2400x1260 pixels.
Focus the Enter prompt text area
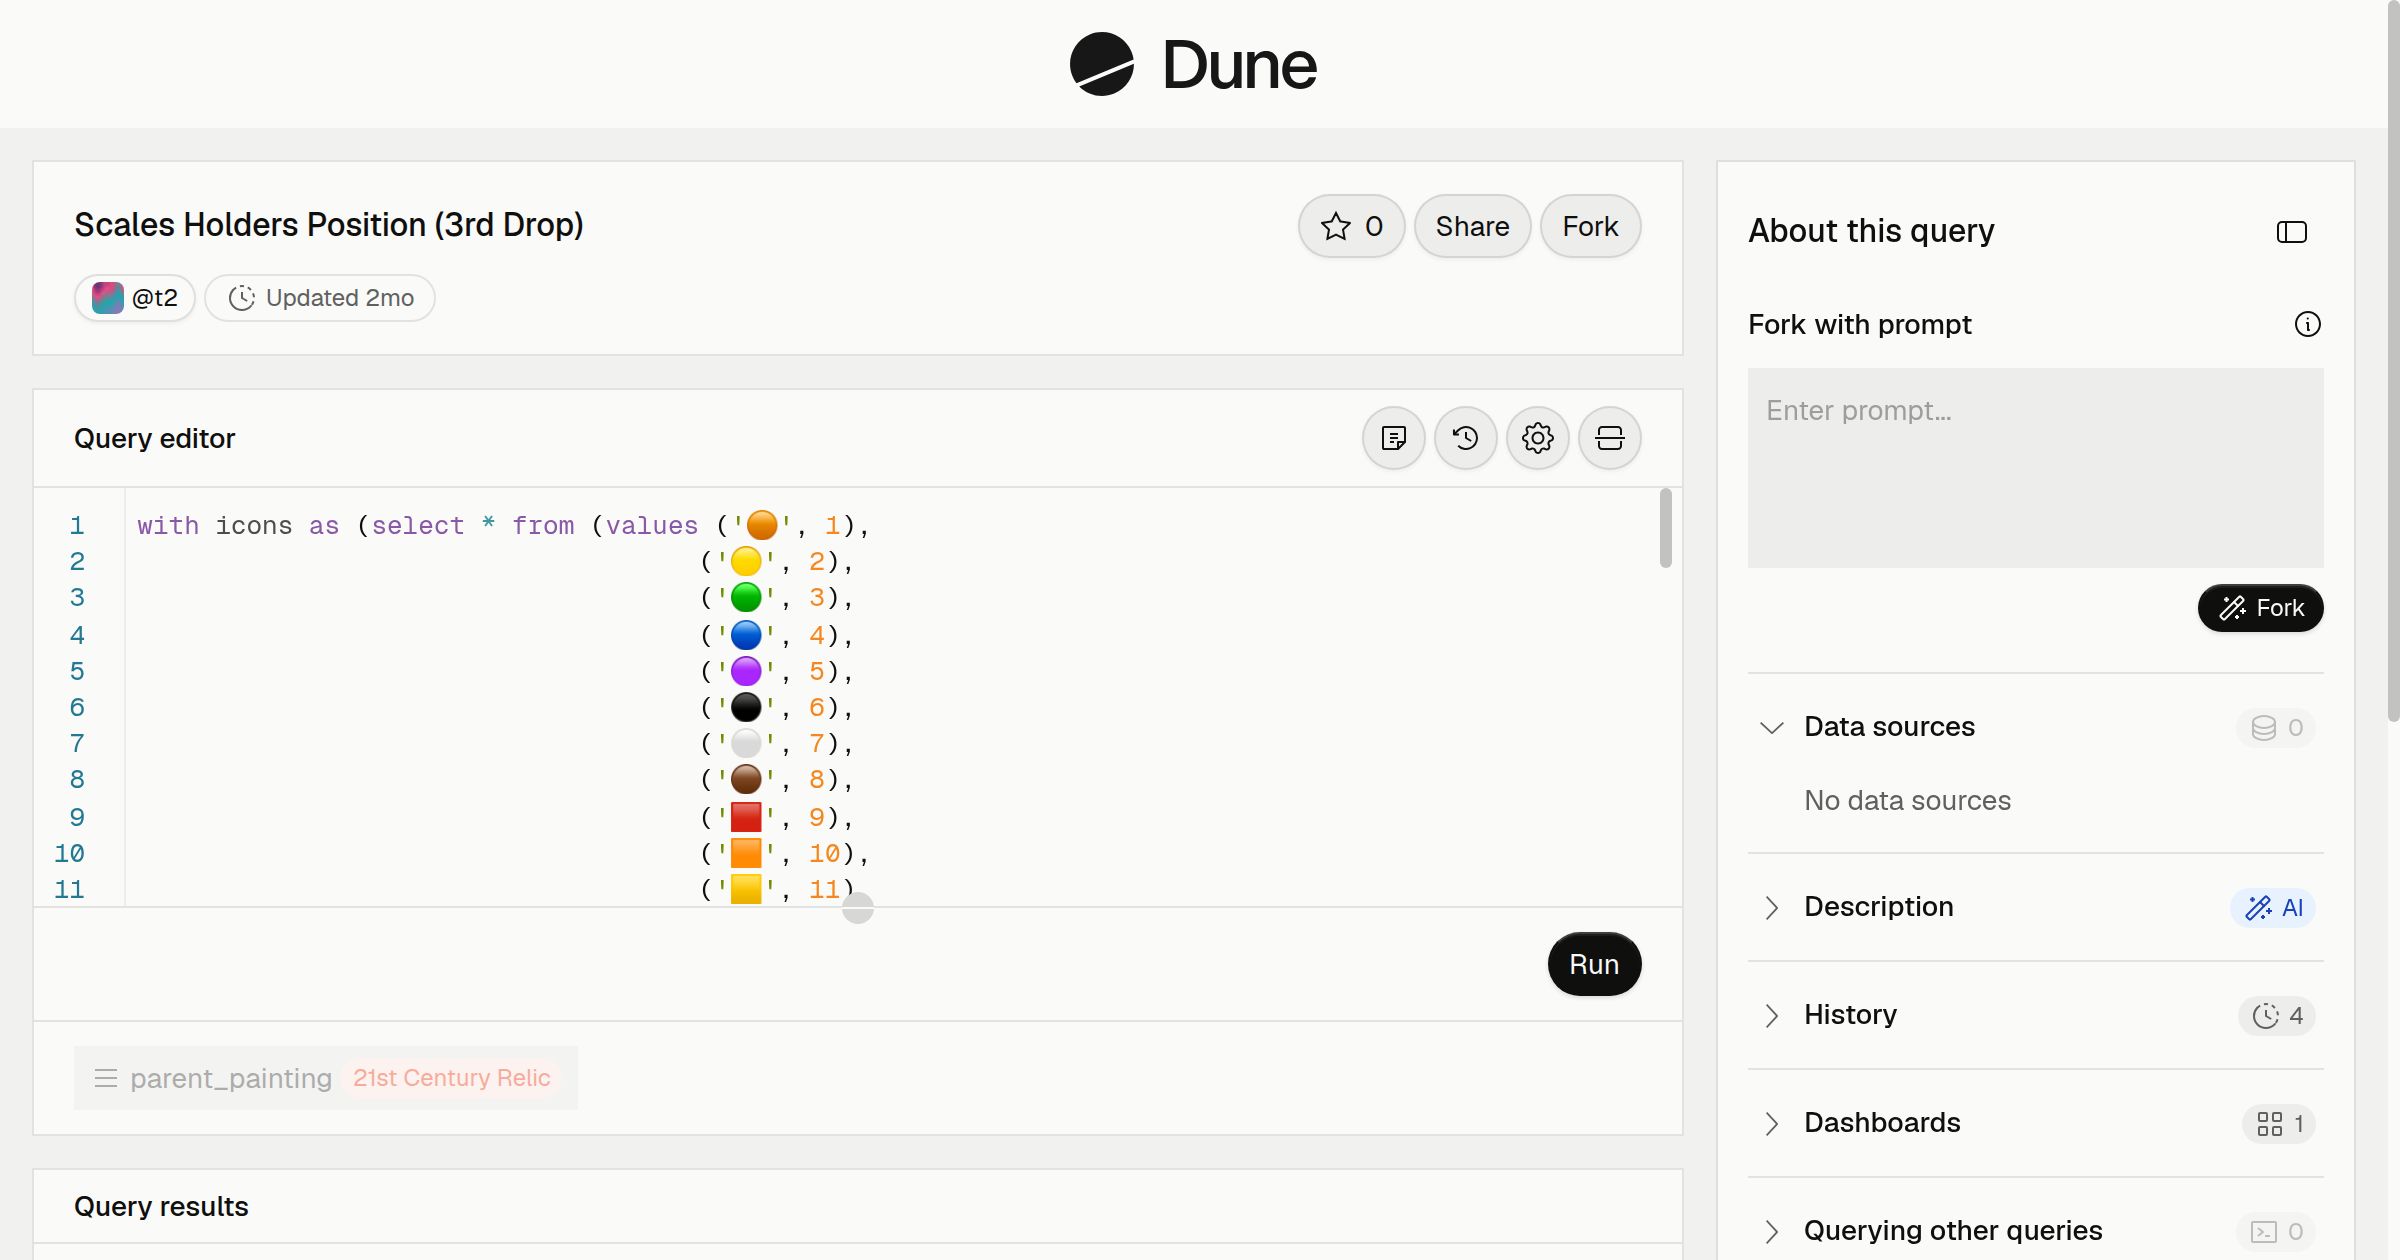coord(2036,468)
